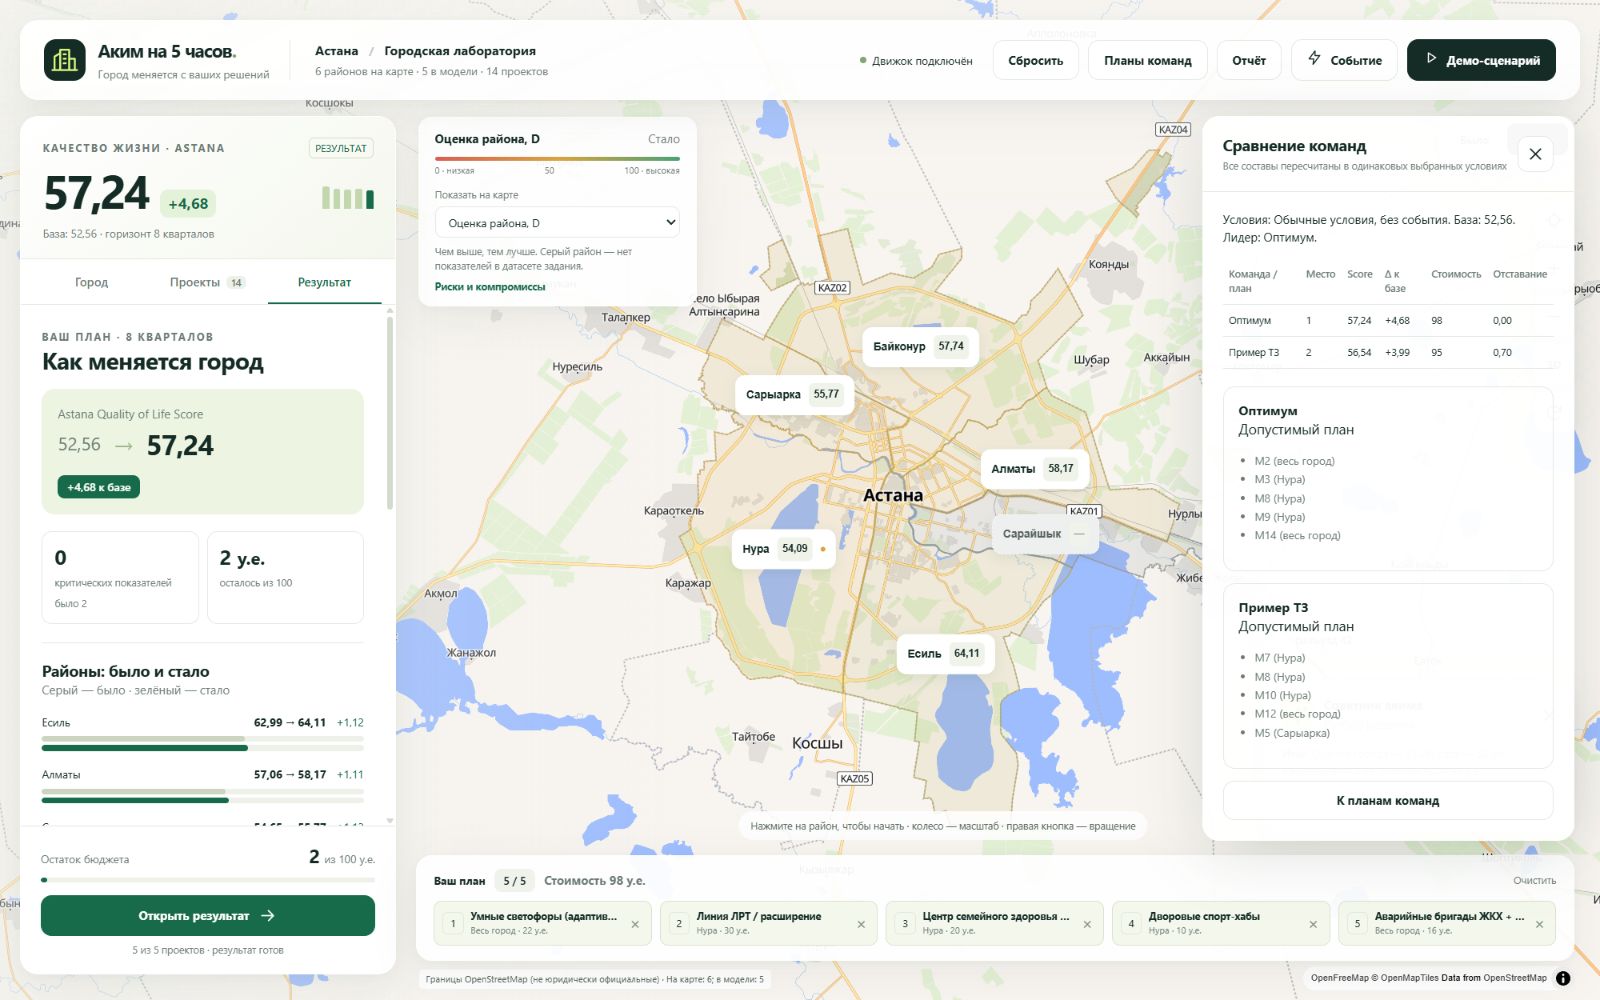Click the lightning bolt icon on Событие

1314,59
